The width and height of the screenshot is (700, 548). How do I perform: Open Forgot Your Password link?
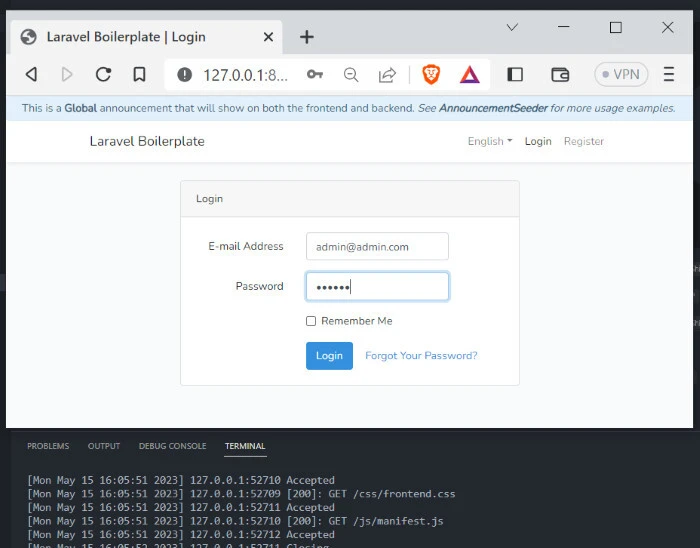pyautogui.click(x=421, y=356)
